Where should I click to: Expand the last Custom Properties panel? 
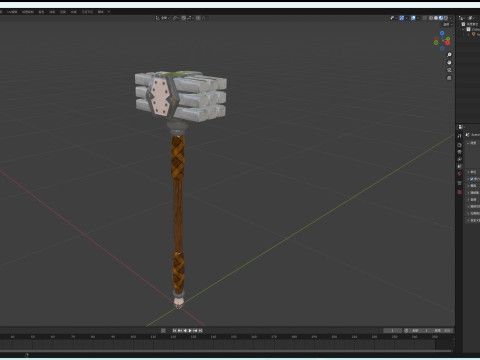[468, 220]
